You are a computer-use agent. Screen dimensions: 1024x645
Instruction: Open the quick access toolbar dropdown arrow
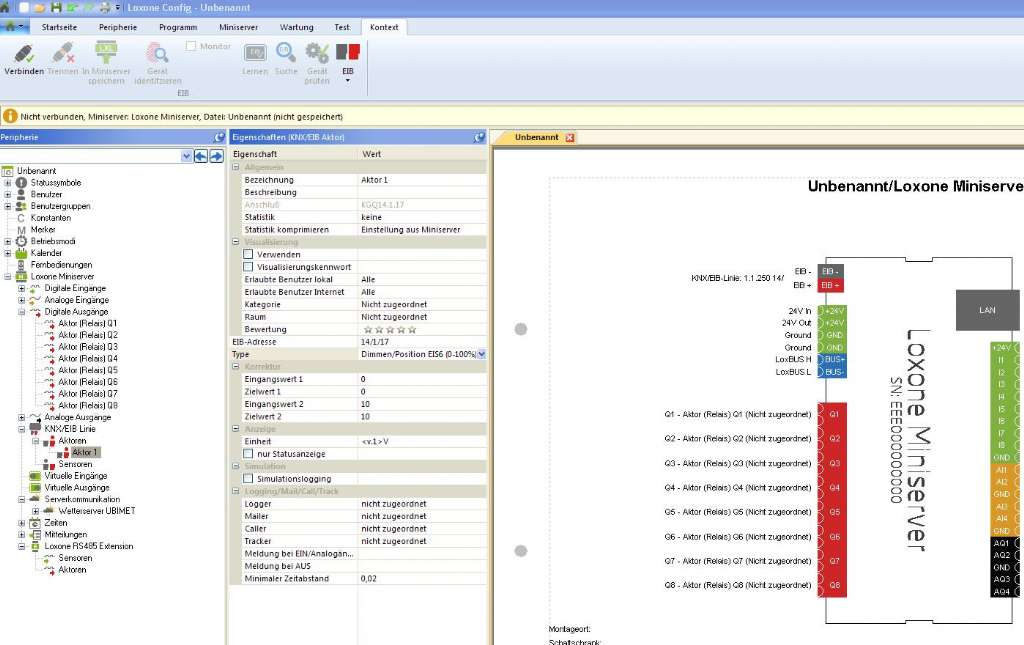[x=118, y=8]
